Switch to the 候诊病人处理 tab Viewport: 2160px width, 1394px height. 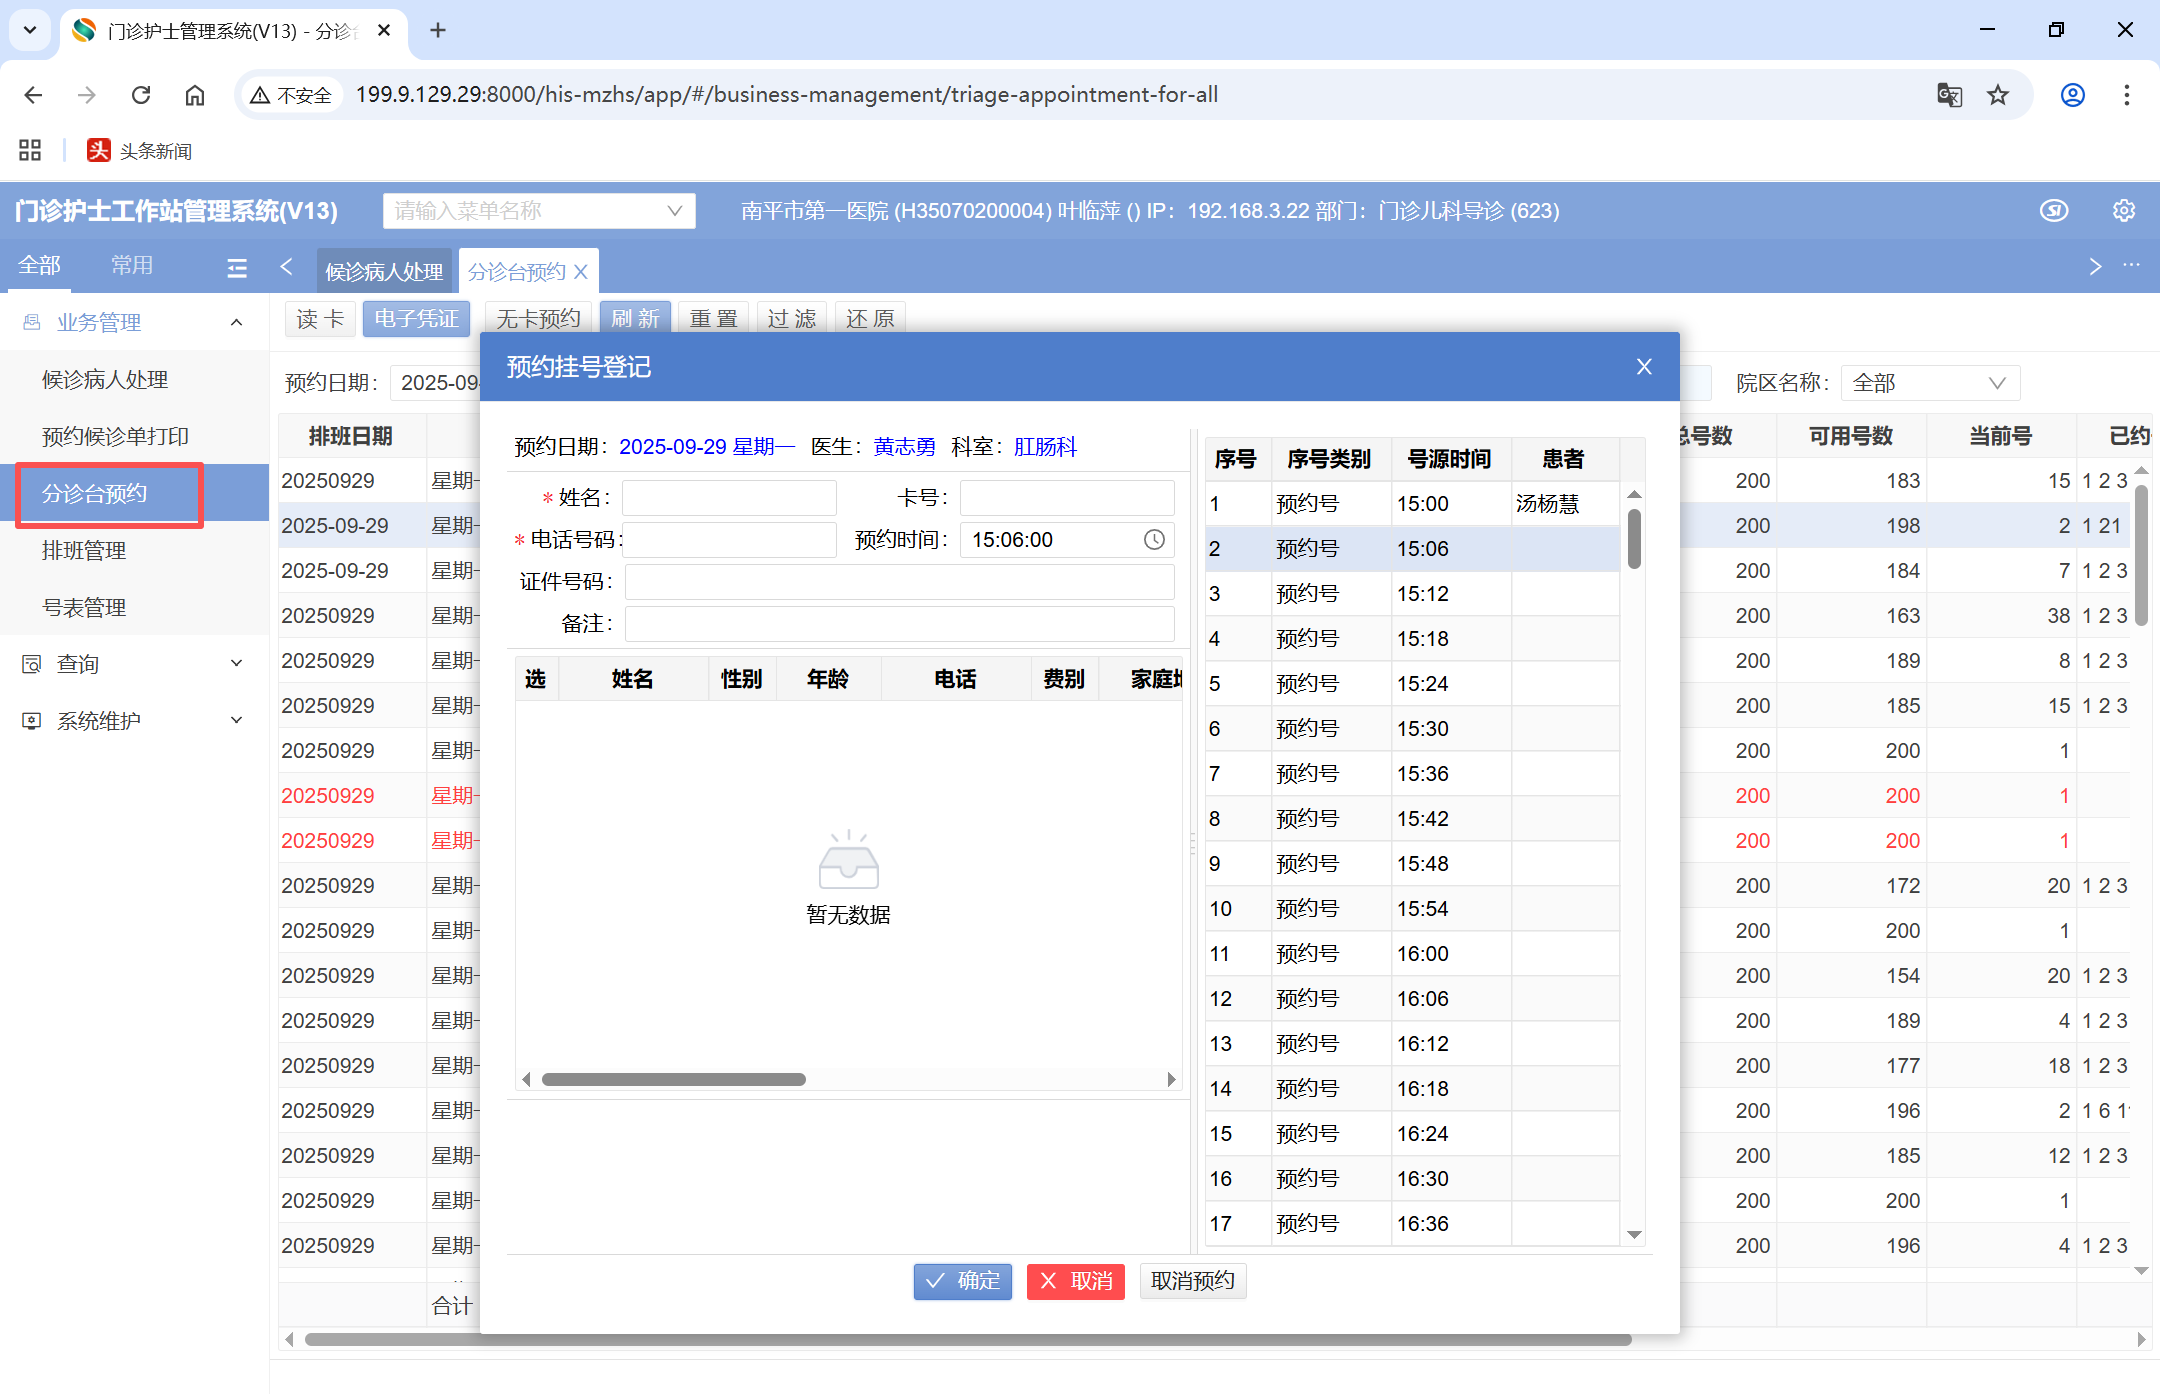[x=384, y=272]
